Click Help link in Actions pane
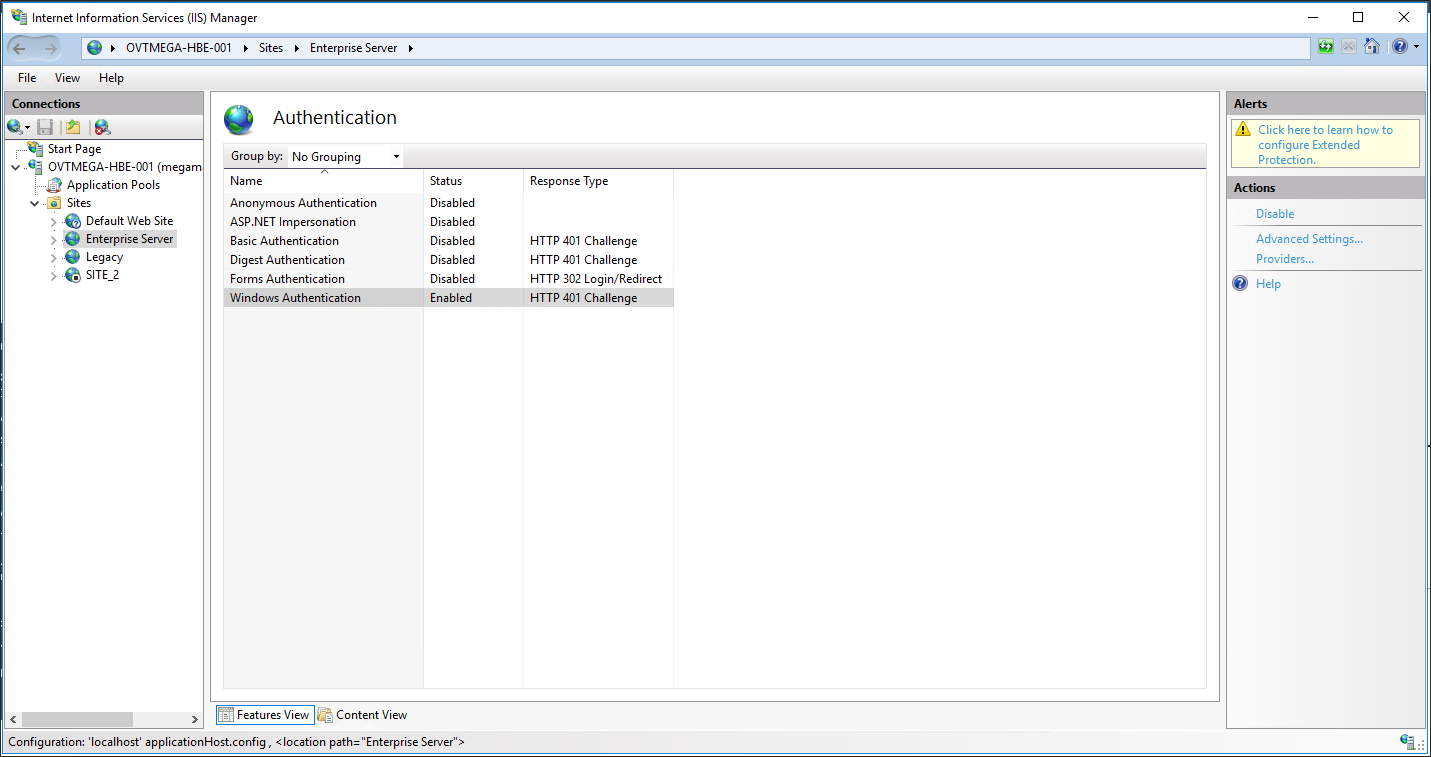This screenshot has width=1431, height=757. (1268, 284)
